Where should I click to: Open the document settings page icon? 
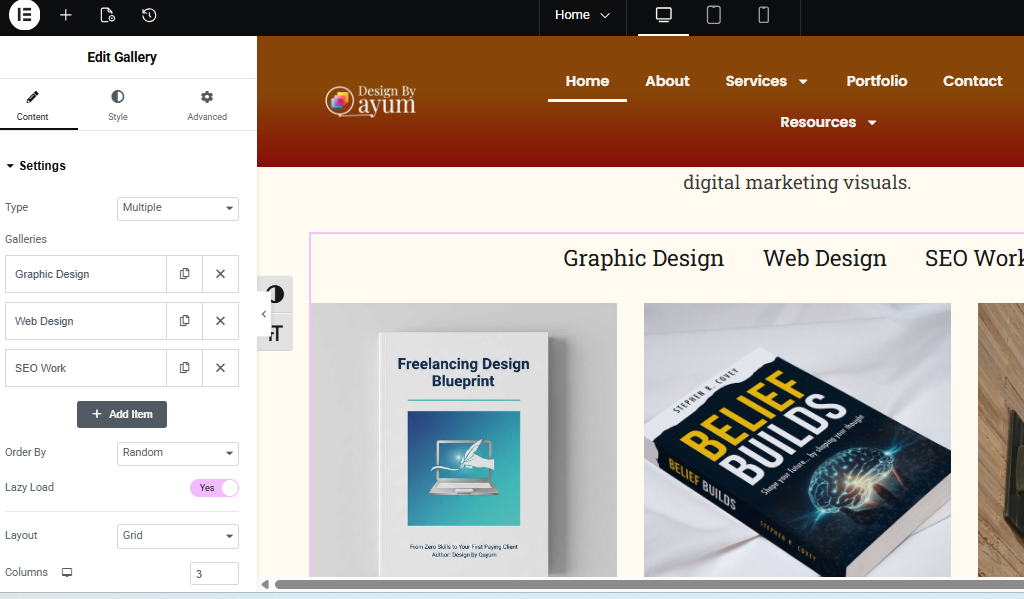107,15
